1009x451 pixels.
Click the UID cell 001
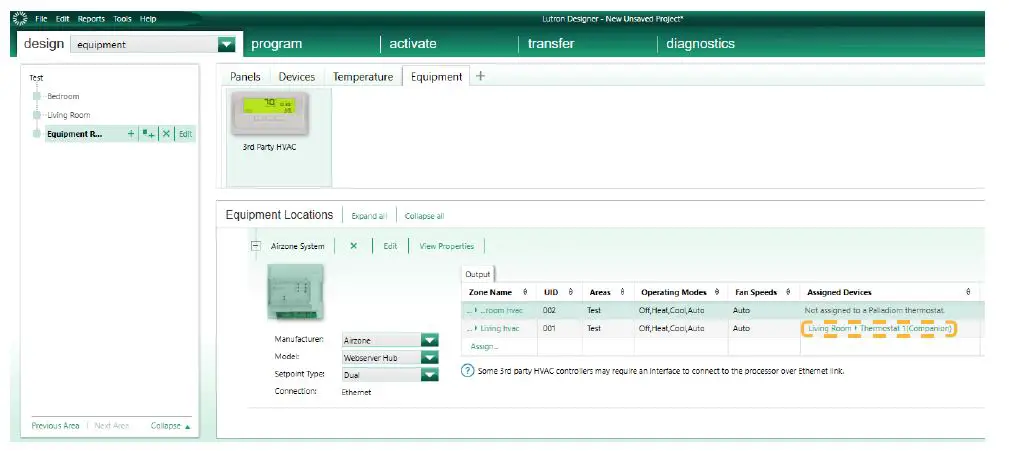click(548, 328)
